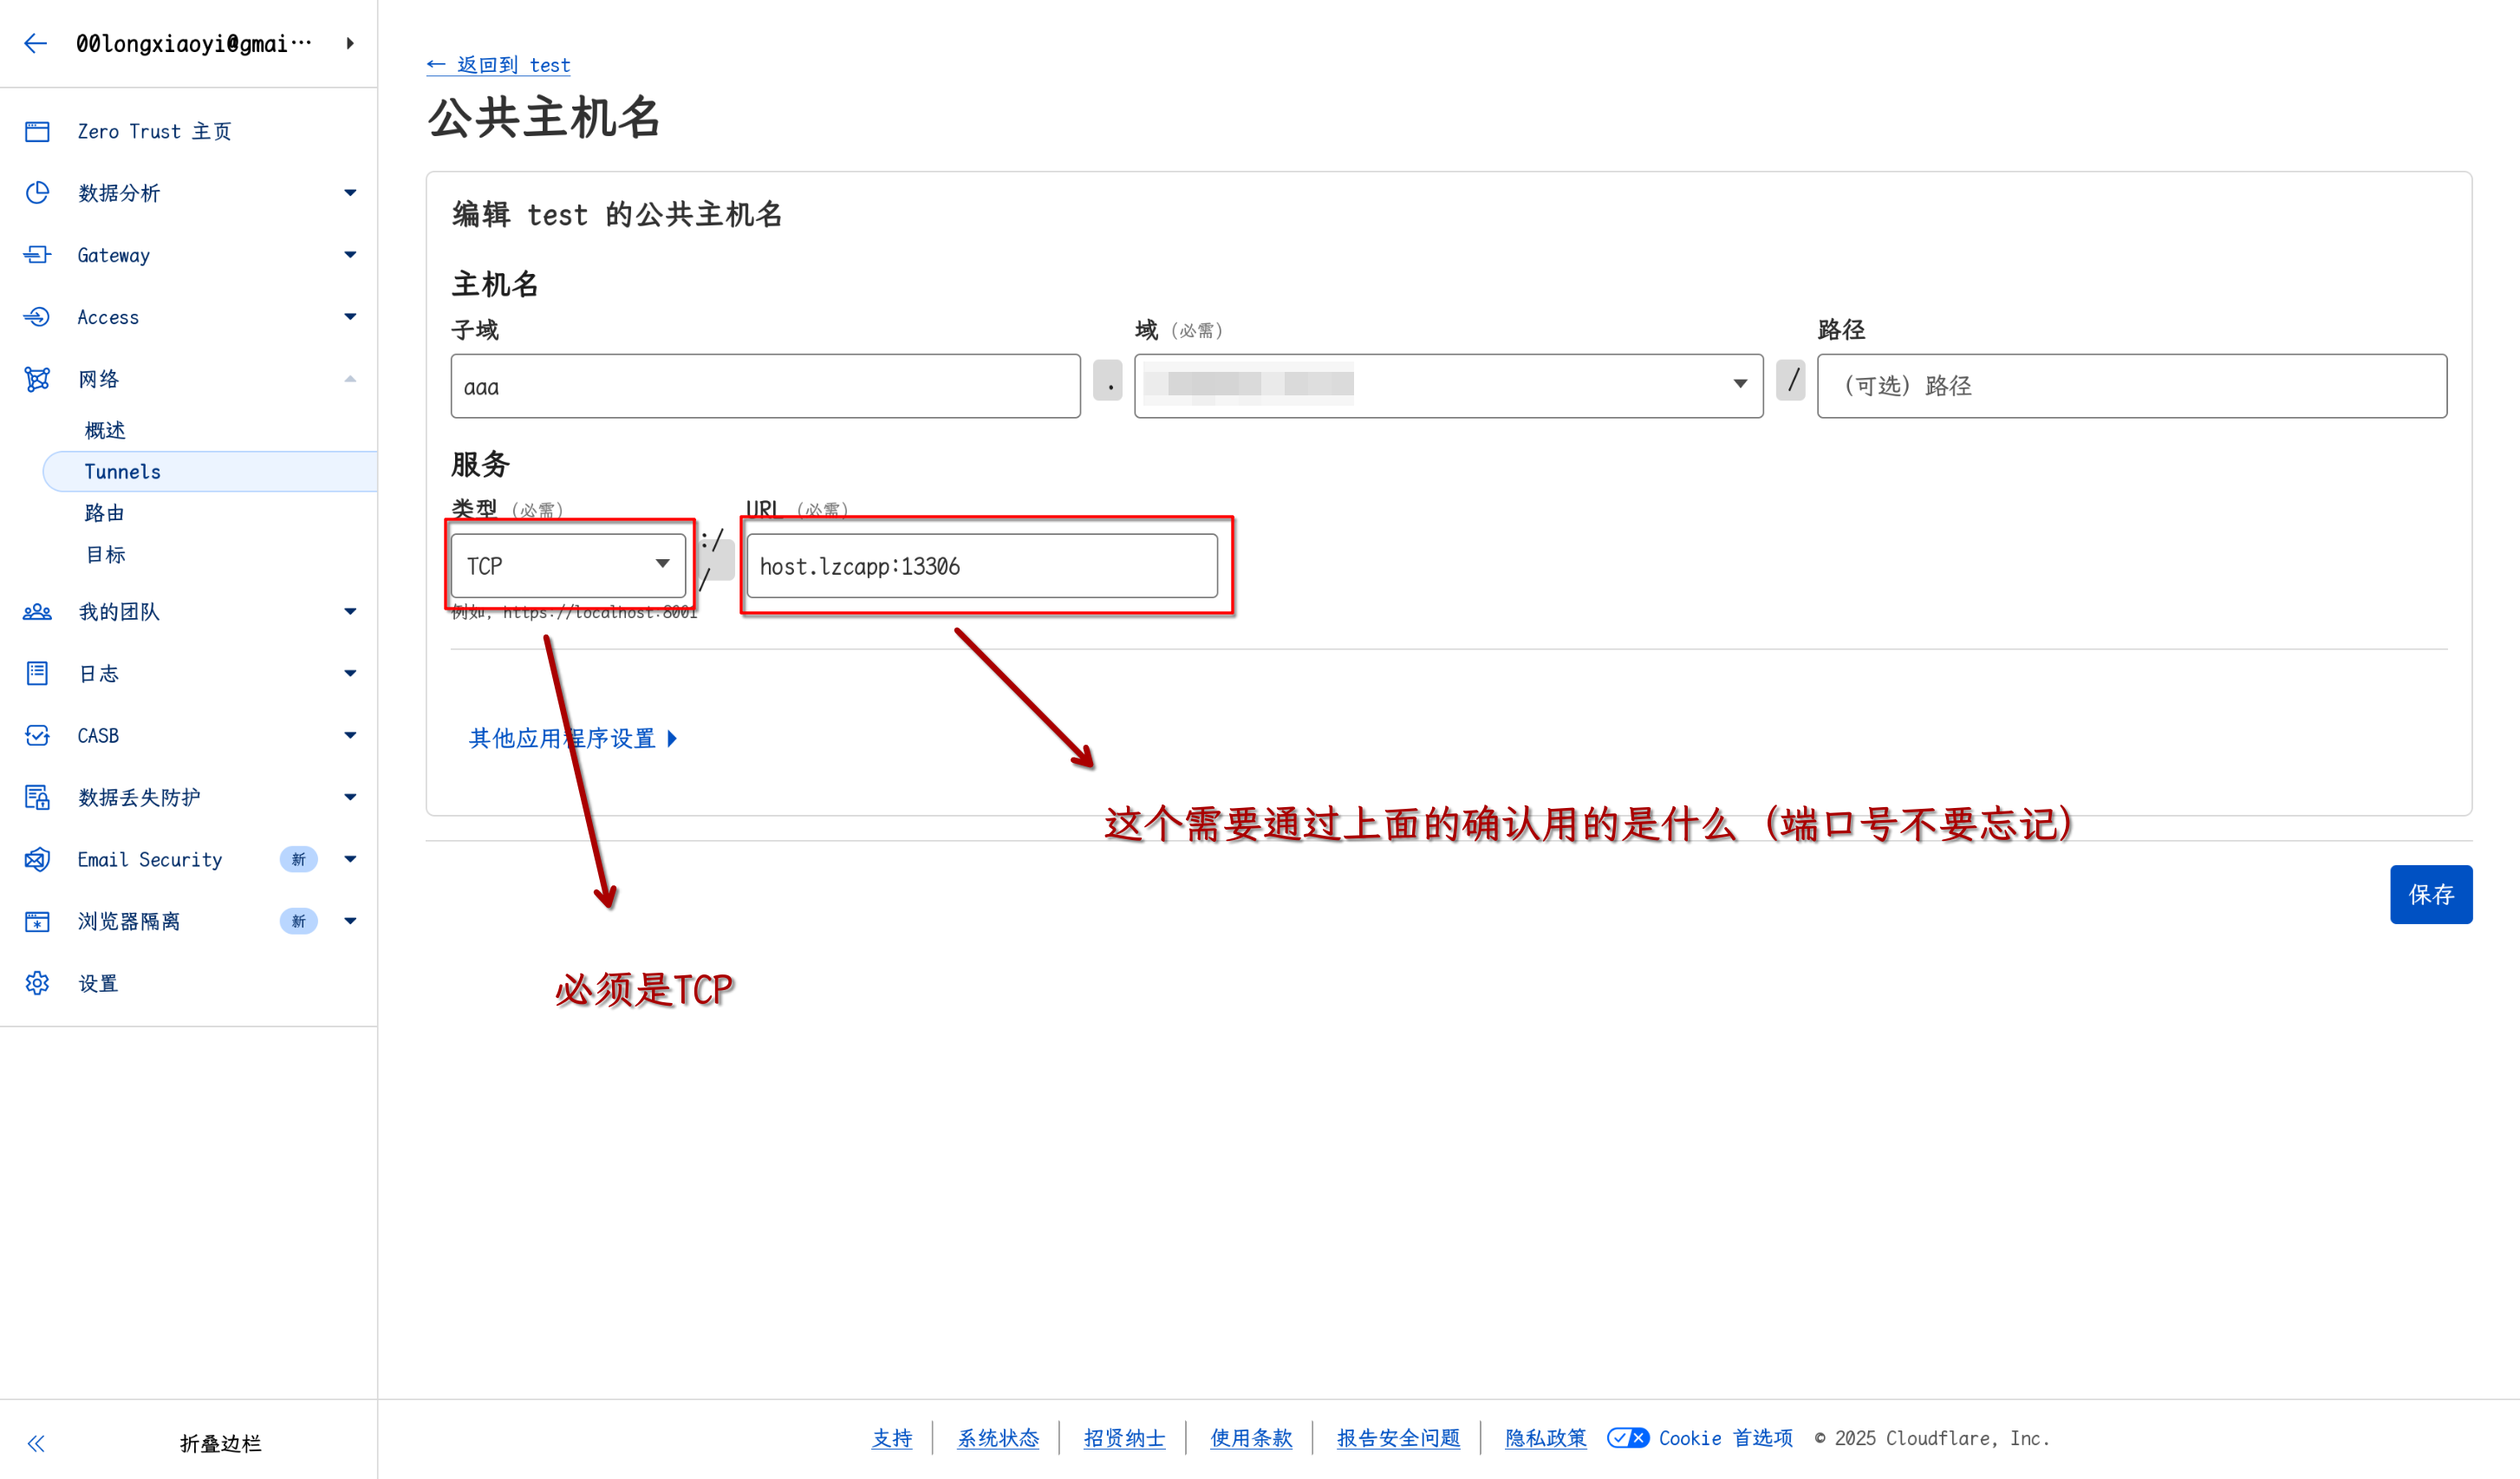Click the Cookie preferences toggle icon
The height and width of the screenshot is (1479, 2520).
pyautogui.click(x=1627, y=1438)
